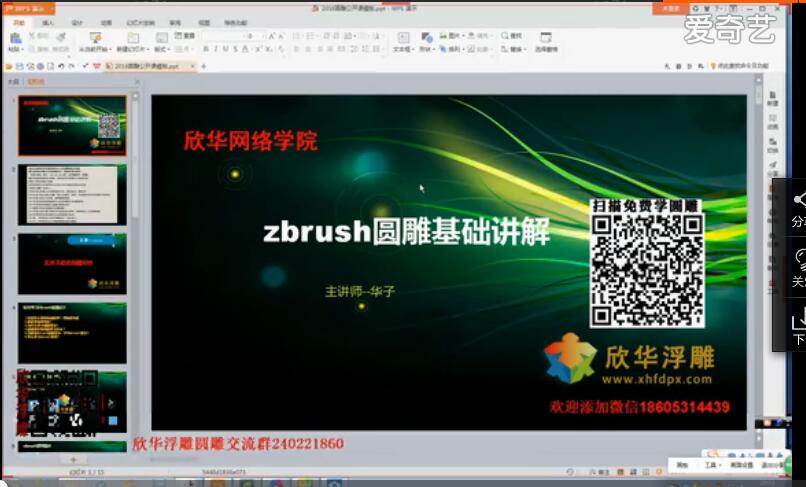Click the Format Painter brush icon
This screenshot has height=487, width=806.
click(61, 37)
